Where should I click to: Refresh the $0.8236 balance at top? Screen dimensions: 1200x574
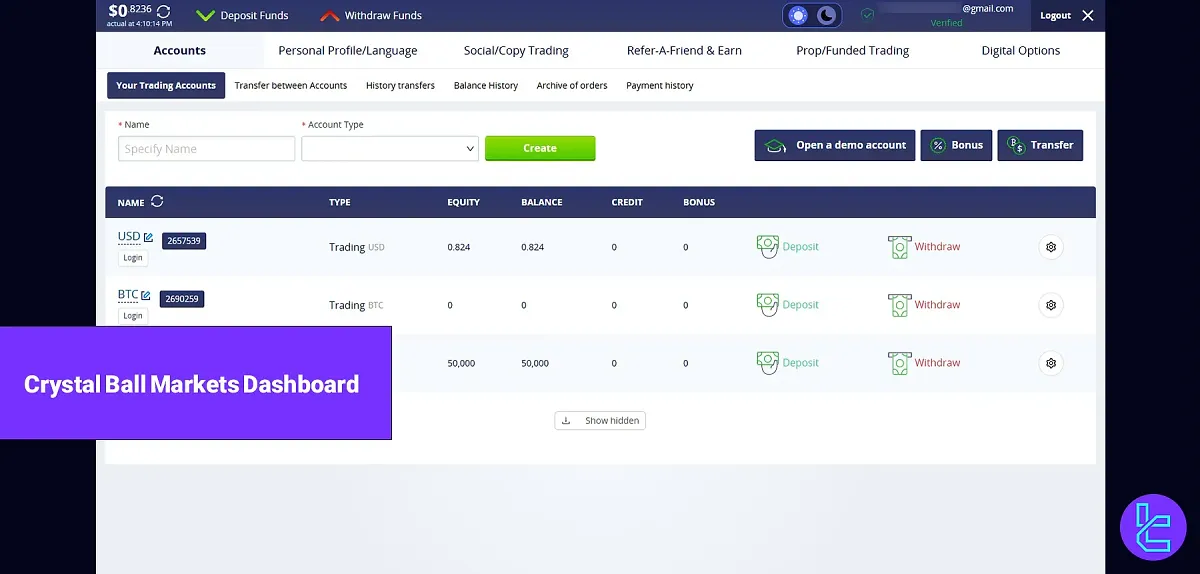(x=165, y=11)
